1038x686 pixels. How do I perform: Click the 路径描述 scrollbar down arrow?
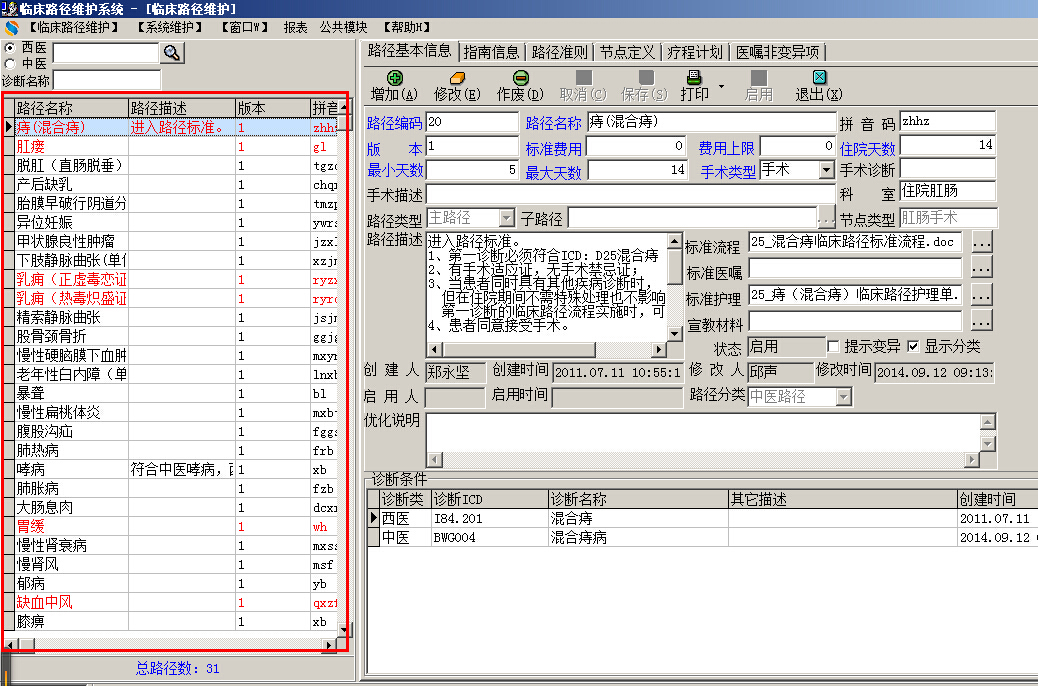(675, 334)
